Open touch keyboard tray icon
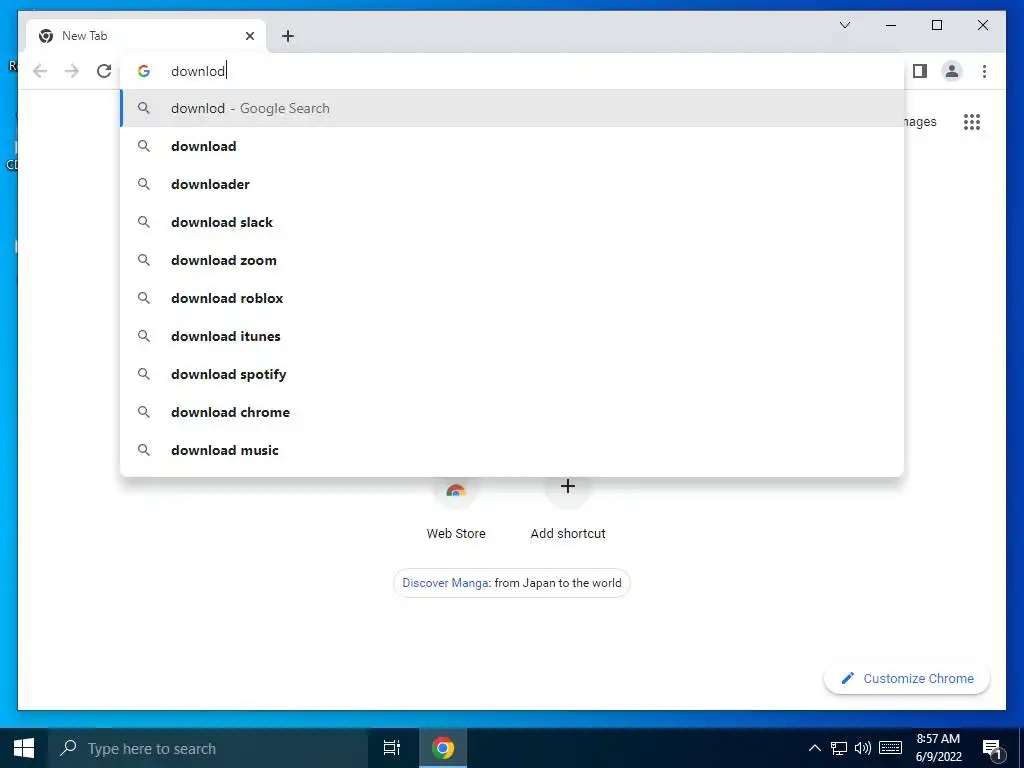The height and width of the screenshot is (768, 1024). click(x=890, y=748)
